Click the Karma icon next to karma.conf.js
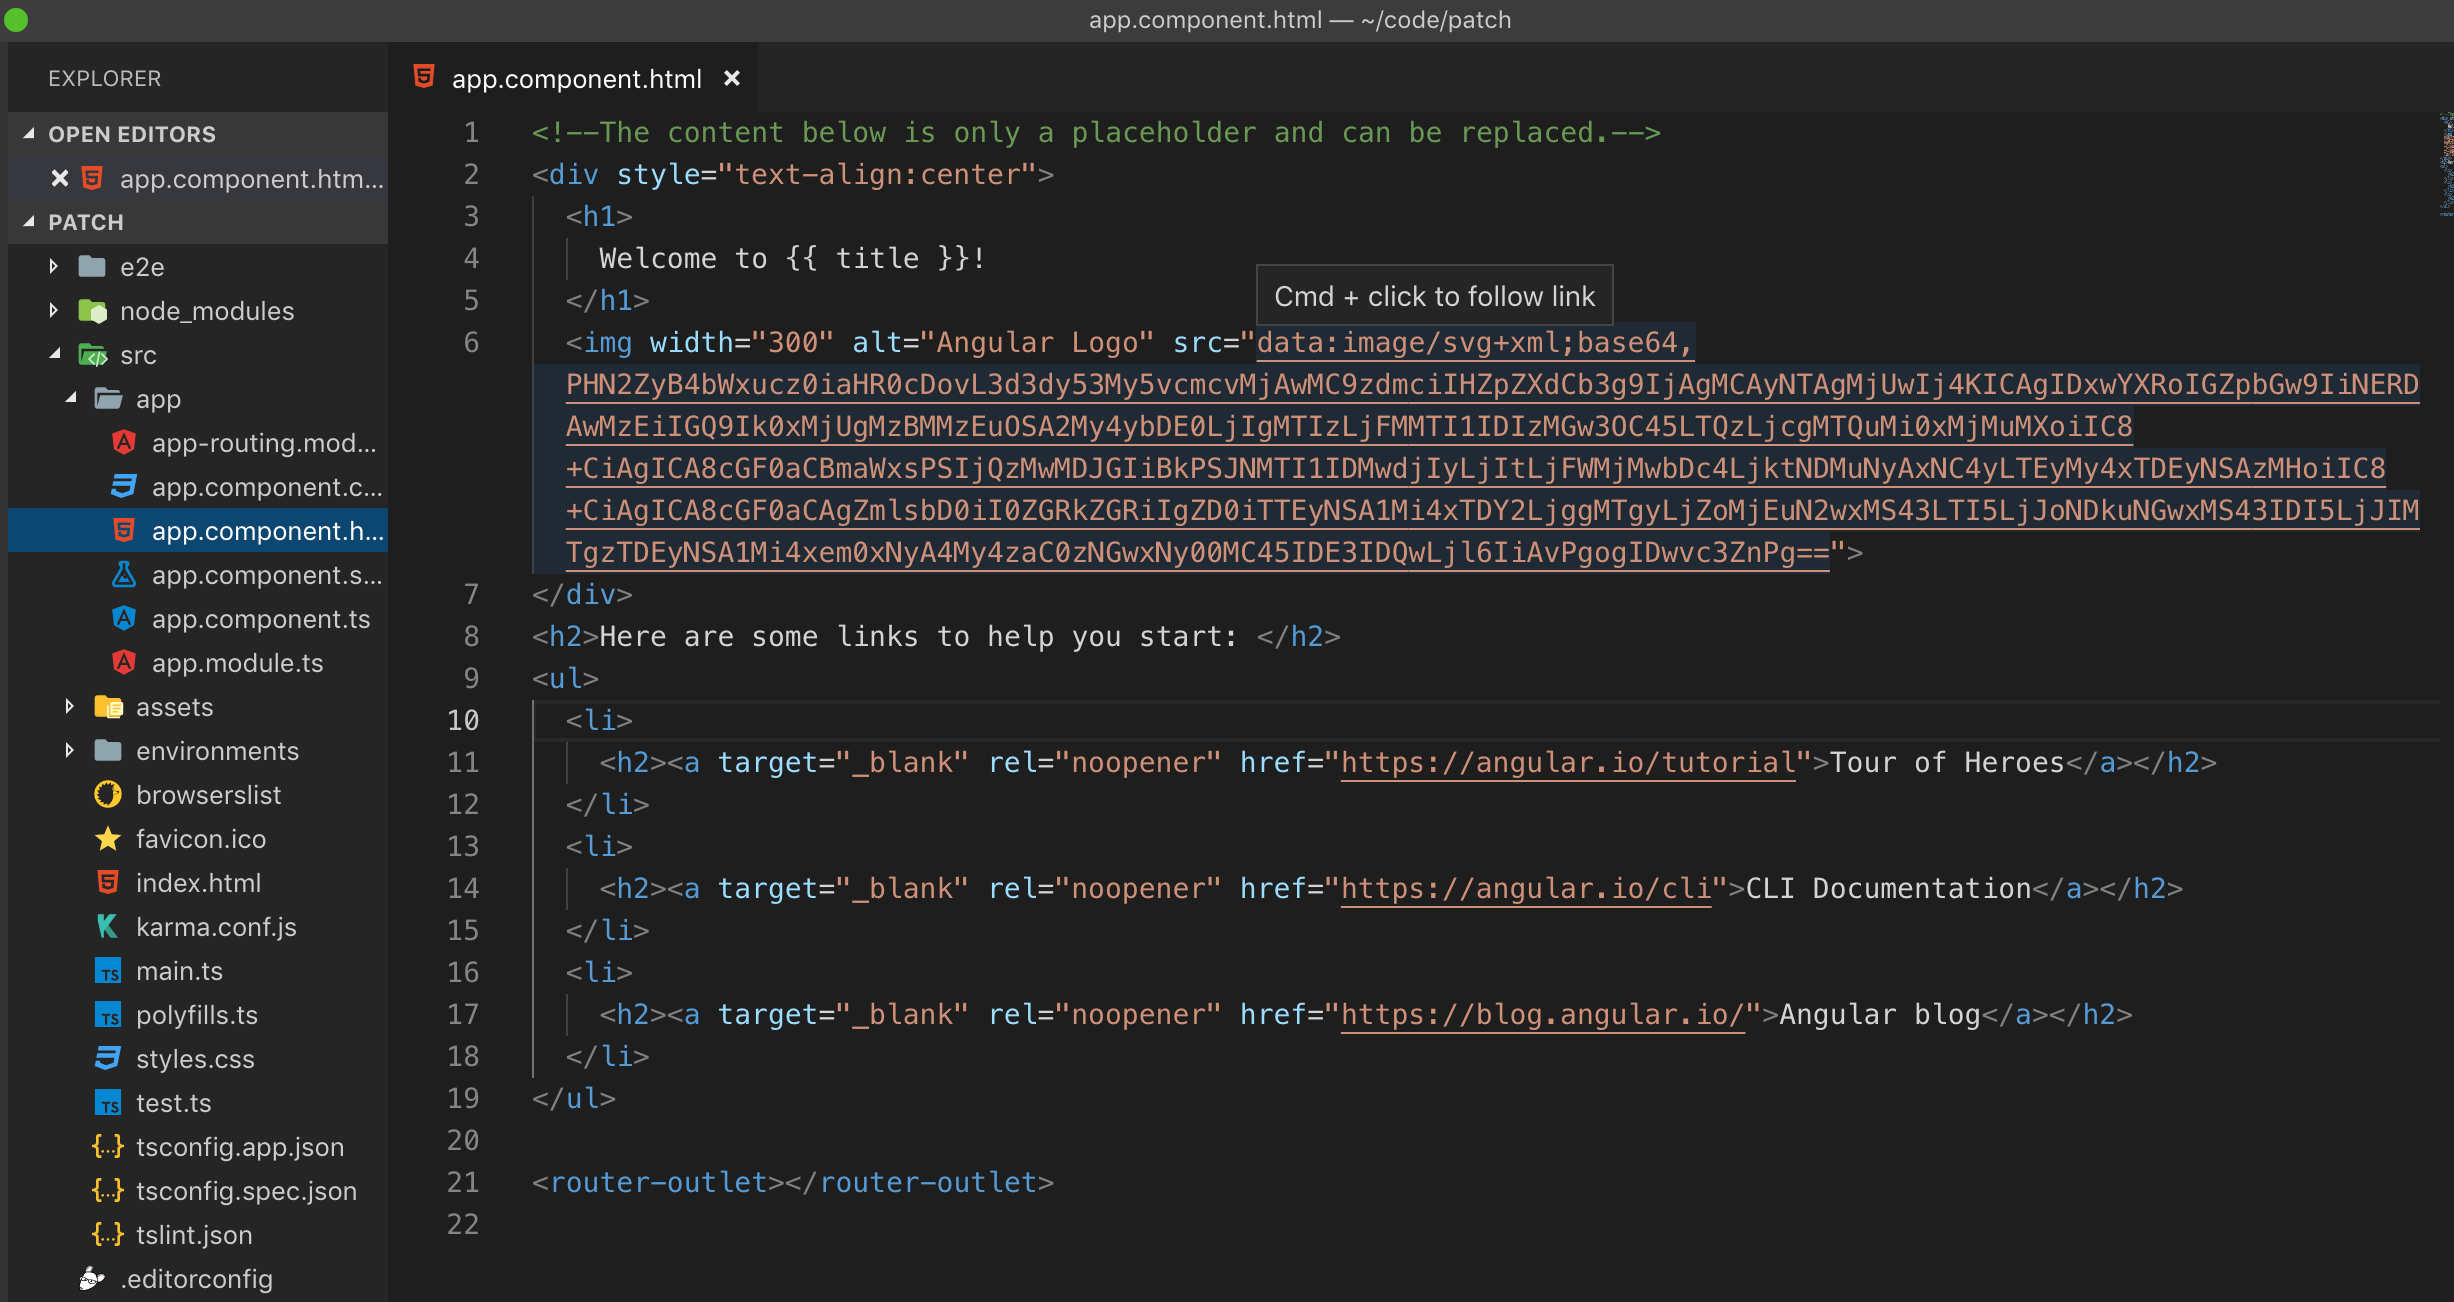 pos(107,926)
